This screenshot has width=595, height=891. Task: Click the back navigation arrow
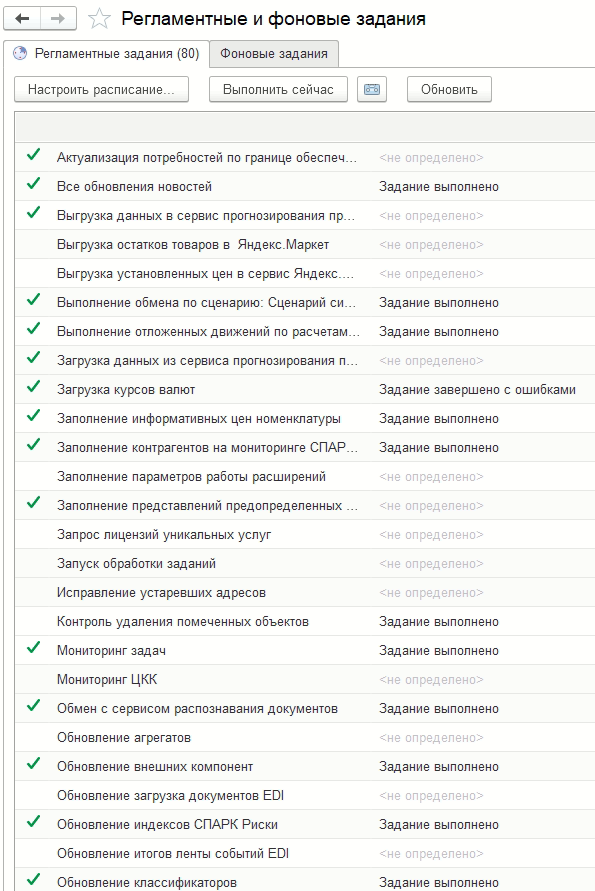point(22,19)
